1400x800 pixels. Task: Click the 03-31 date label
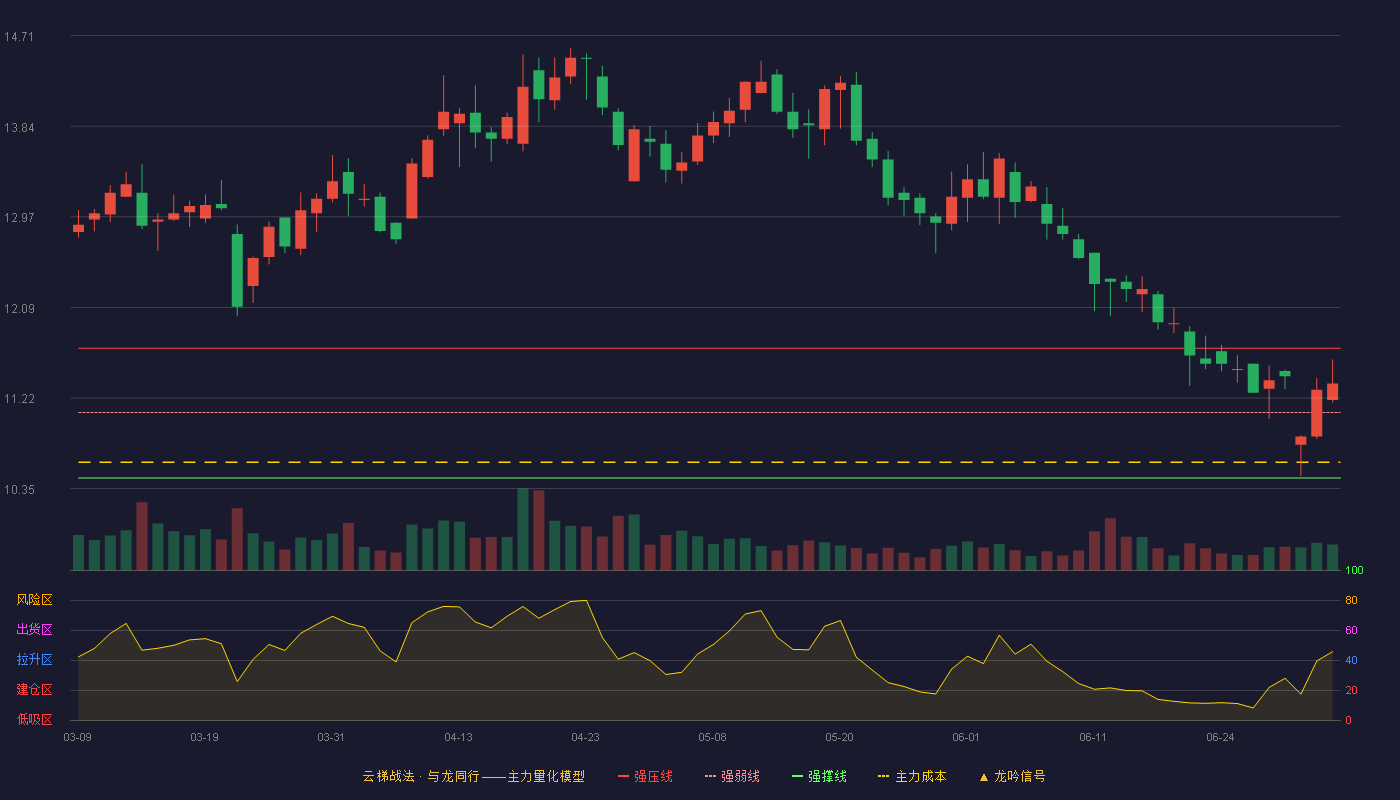point(331,737)
